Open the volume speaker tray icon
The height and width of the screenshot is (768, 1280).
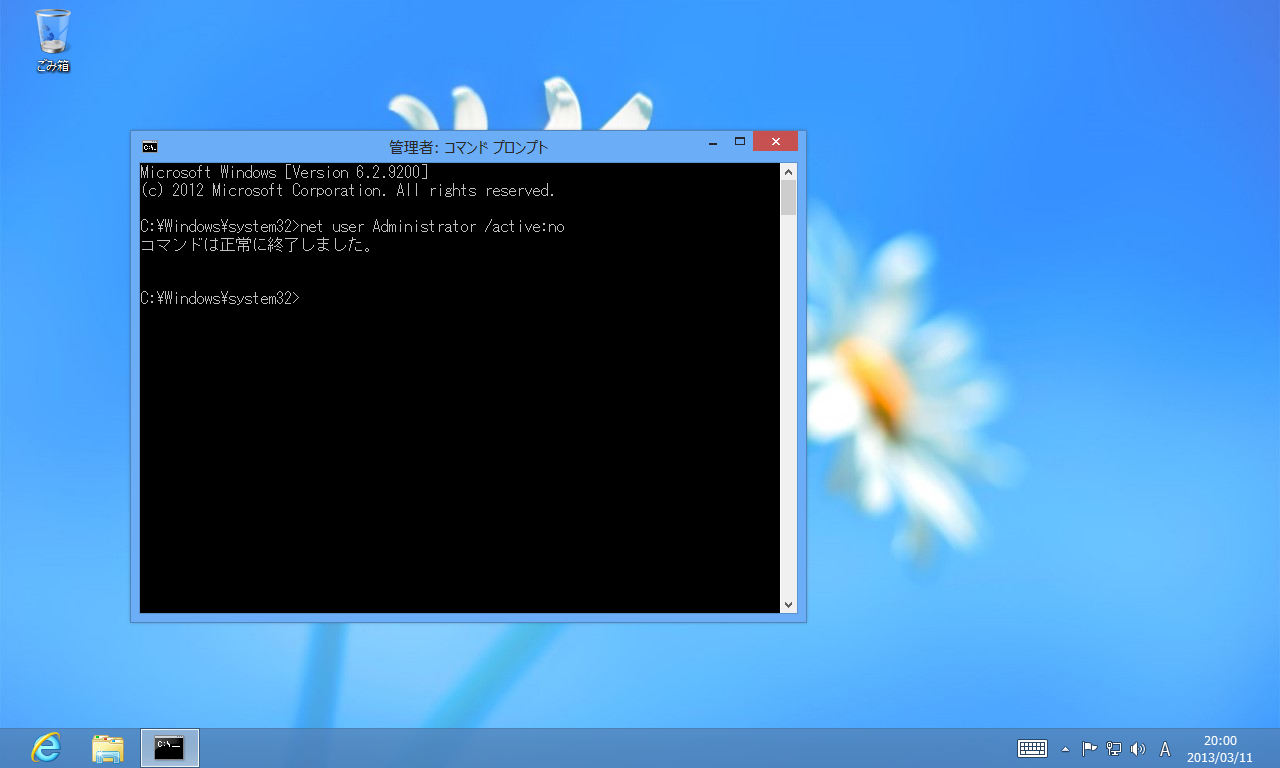1138,748
